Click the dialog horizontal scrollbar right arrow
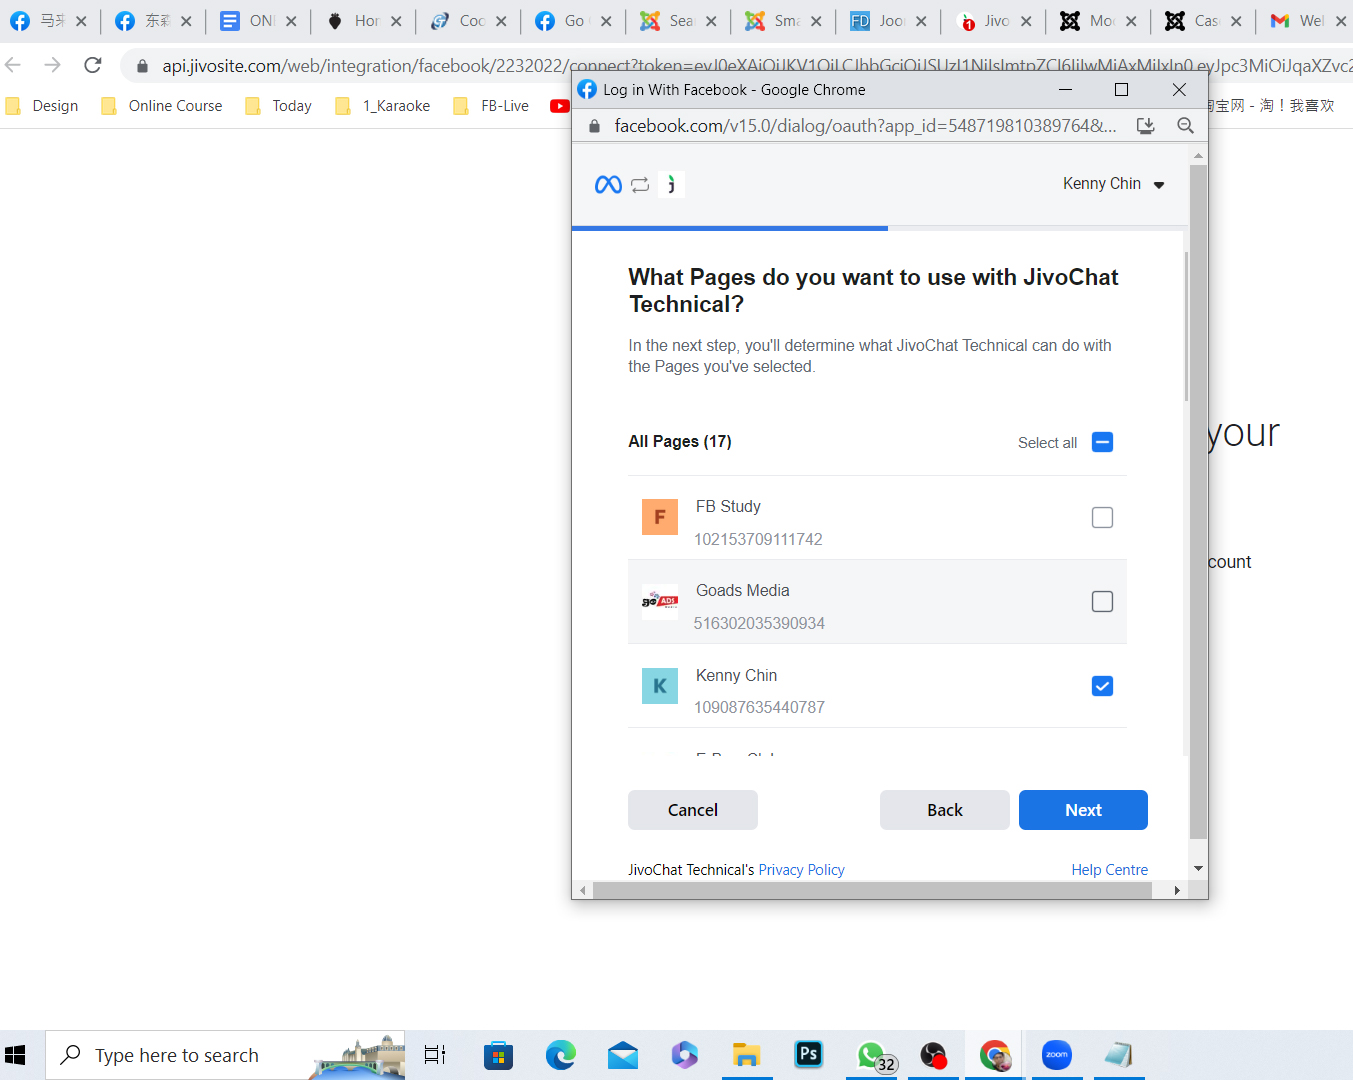Image resolution: width=1353 pixels, height=1080 pixels. coord(1177,890)
